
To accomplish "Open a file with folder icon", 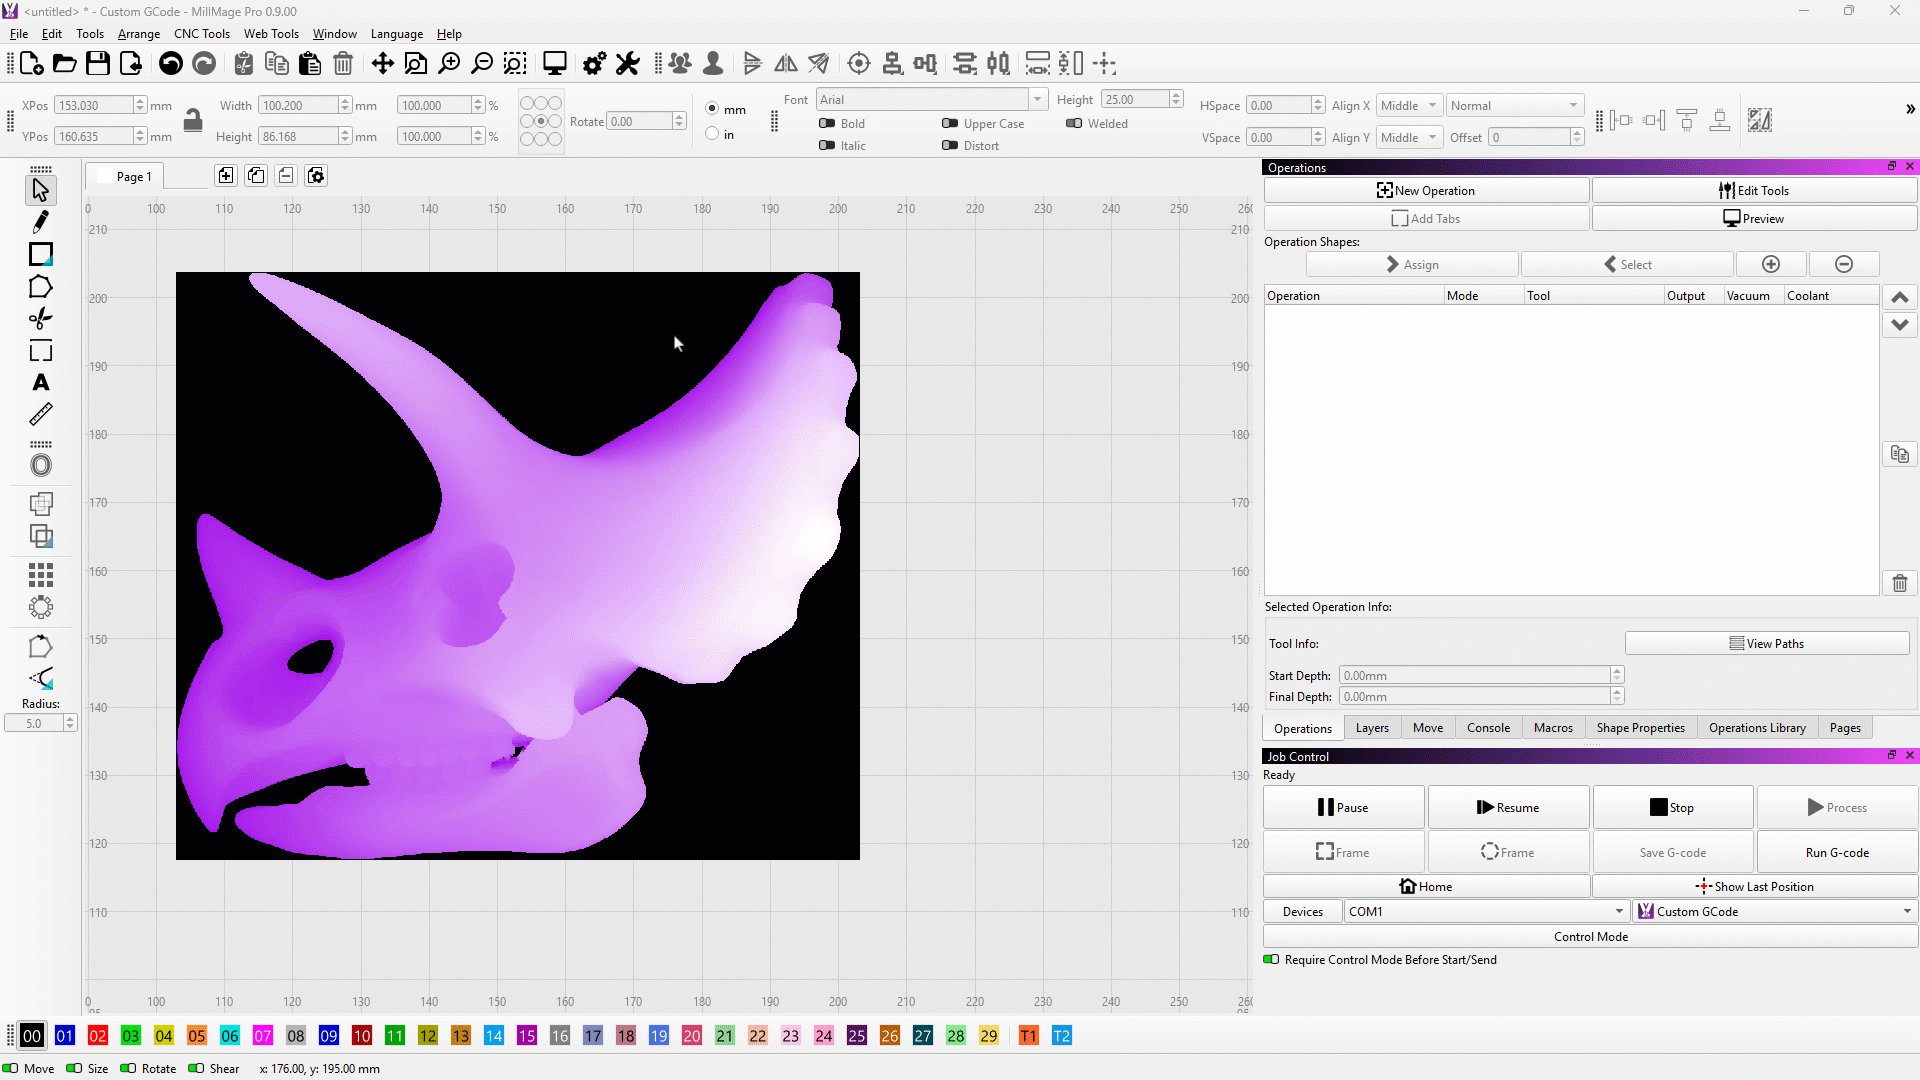I will (64, 64).
